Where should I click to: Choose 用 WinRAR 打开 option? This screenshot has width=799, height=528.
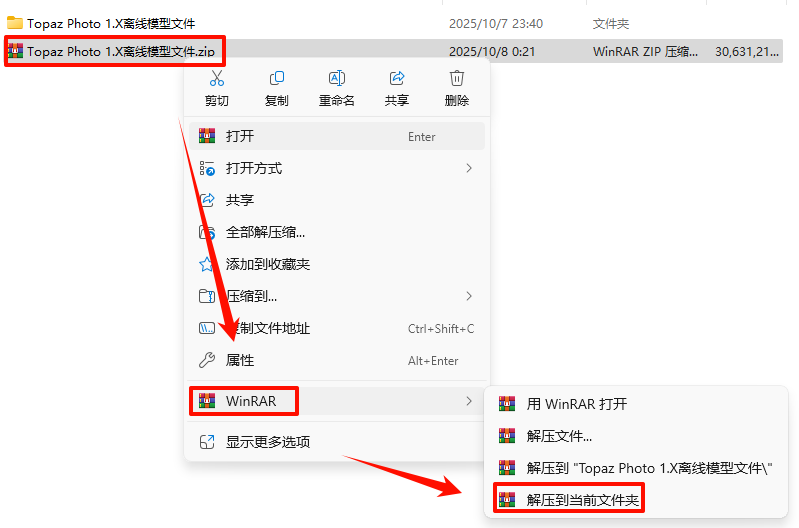click(x=635, y=404)
